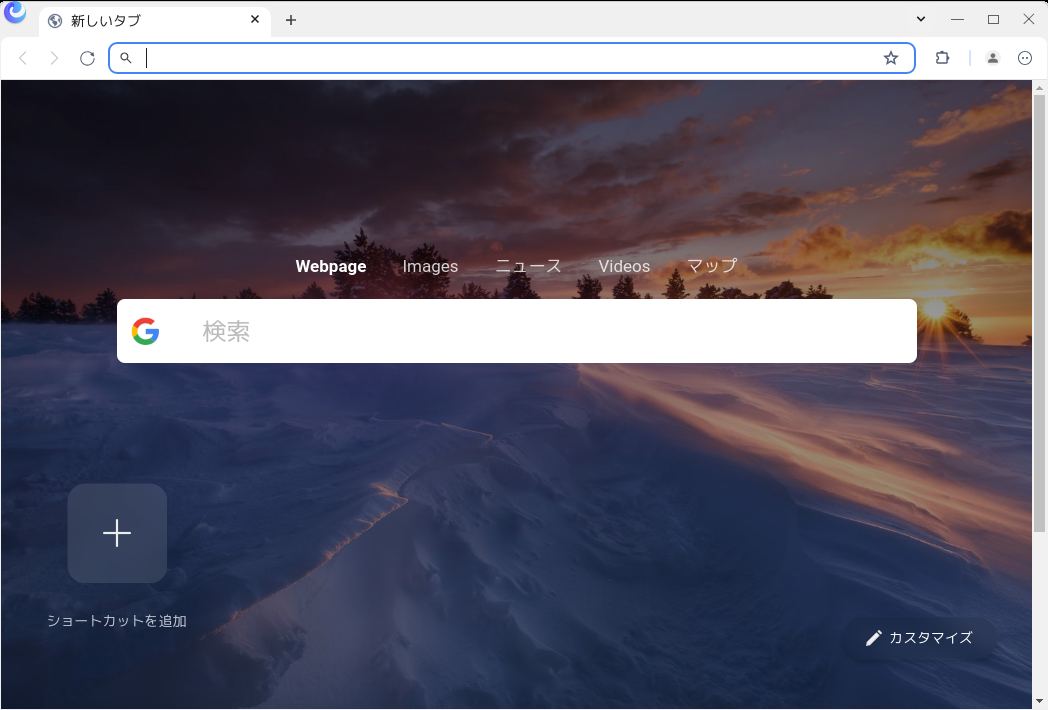Switch to Videos search tab
The height and width of the screenshot is (710, 1048).
624,266
